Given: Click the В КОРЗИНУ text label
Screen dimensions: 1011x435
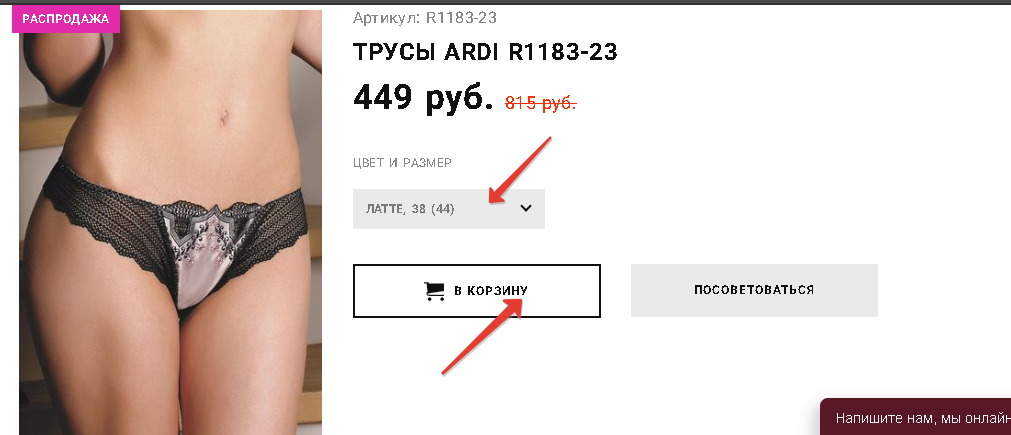Looking at the screenshot, I should (491, 291).
